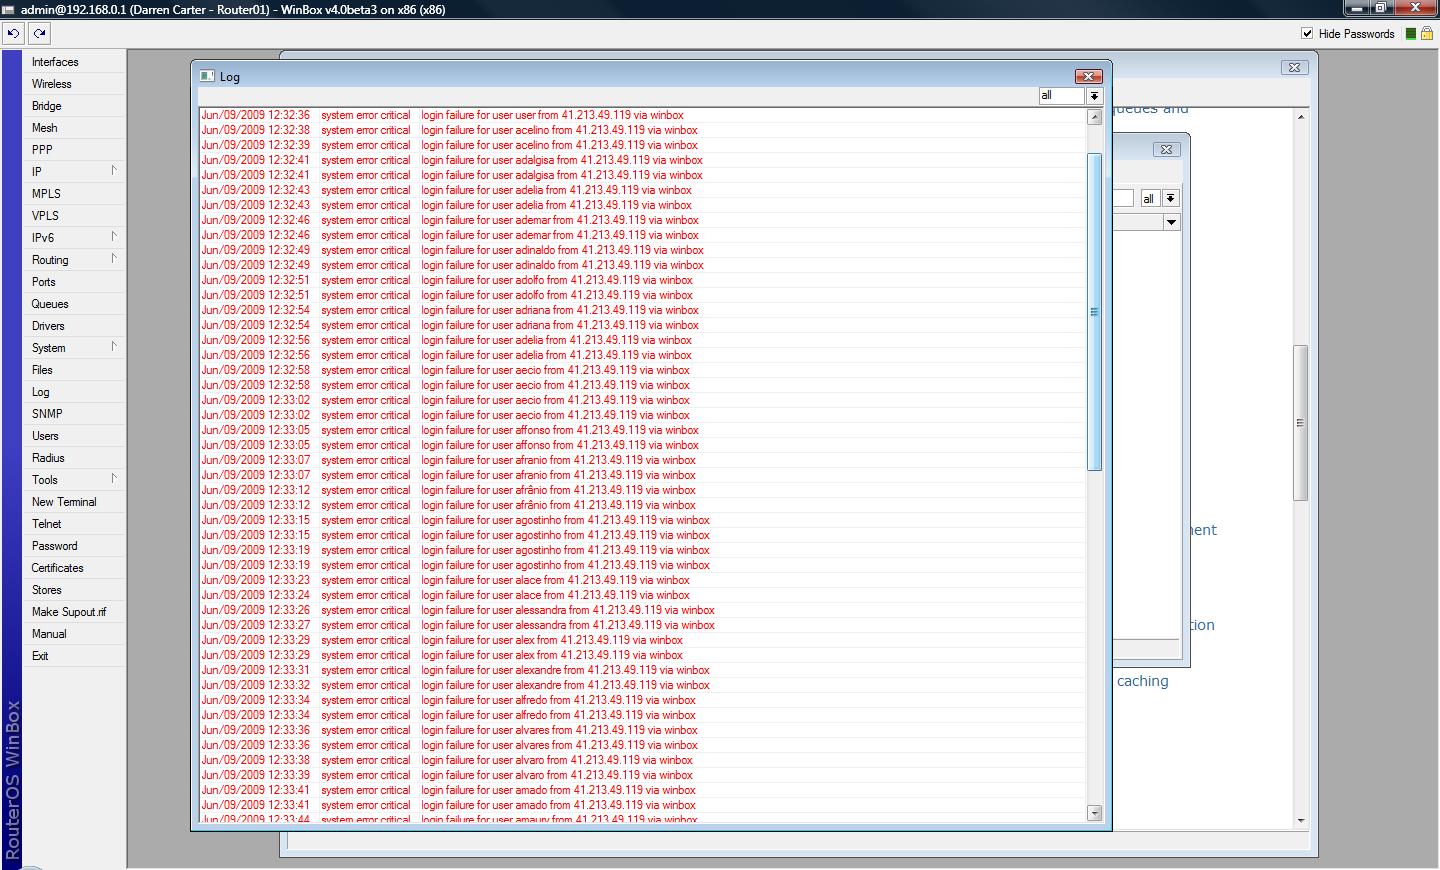Select log entry for user 'user' at 12:32:36
1440x870 pixels.
point(642,115)
